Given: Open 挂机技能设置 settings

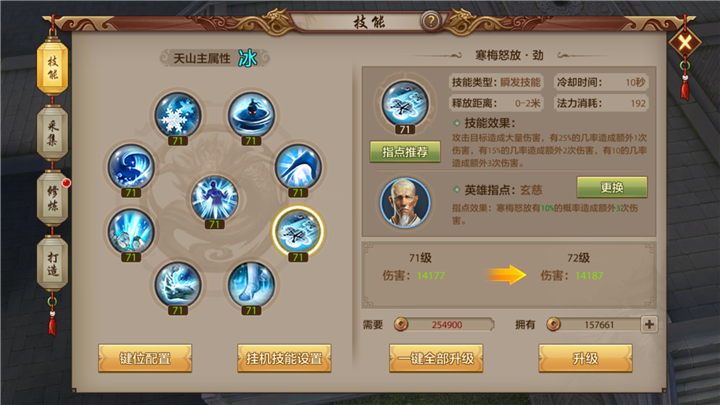Looking at the screenshot, I should tap(284, 358).
